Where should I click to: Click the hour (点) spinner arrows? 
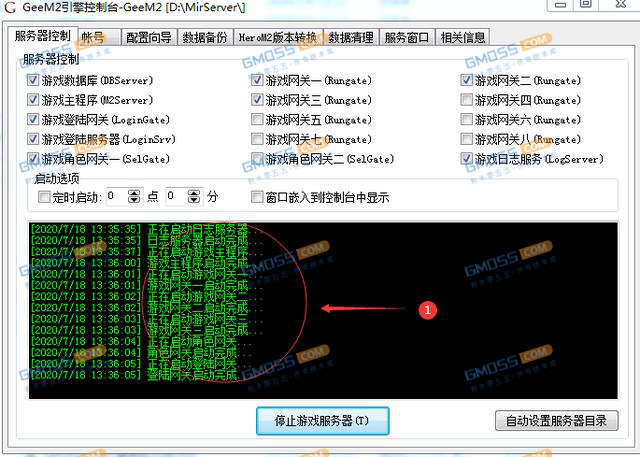click(x=134, y=197)
